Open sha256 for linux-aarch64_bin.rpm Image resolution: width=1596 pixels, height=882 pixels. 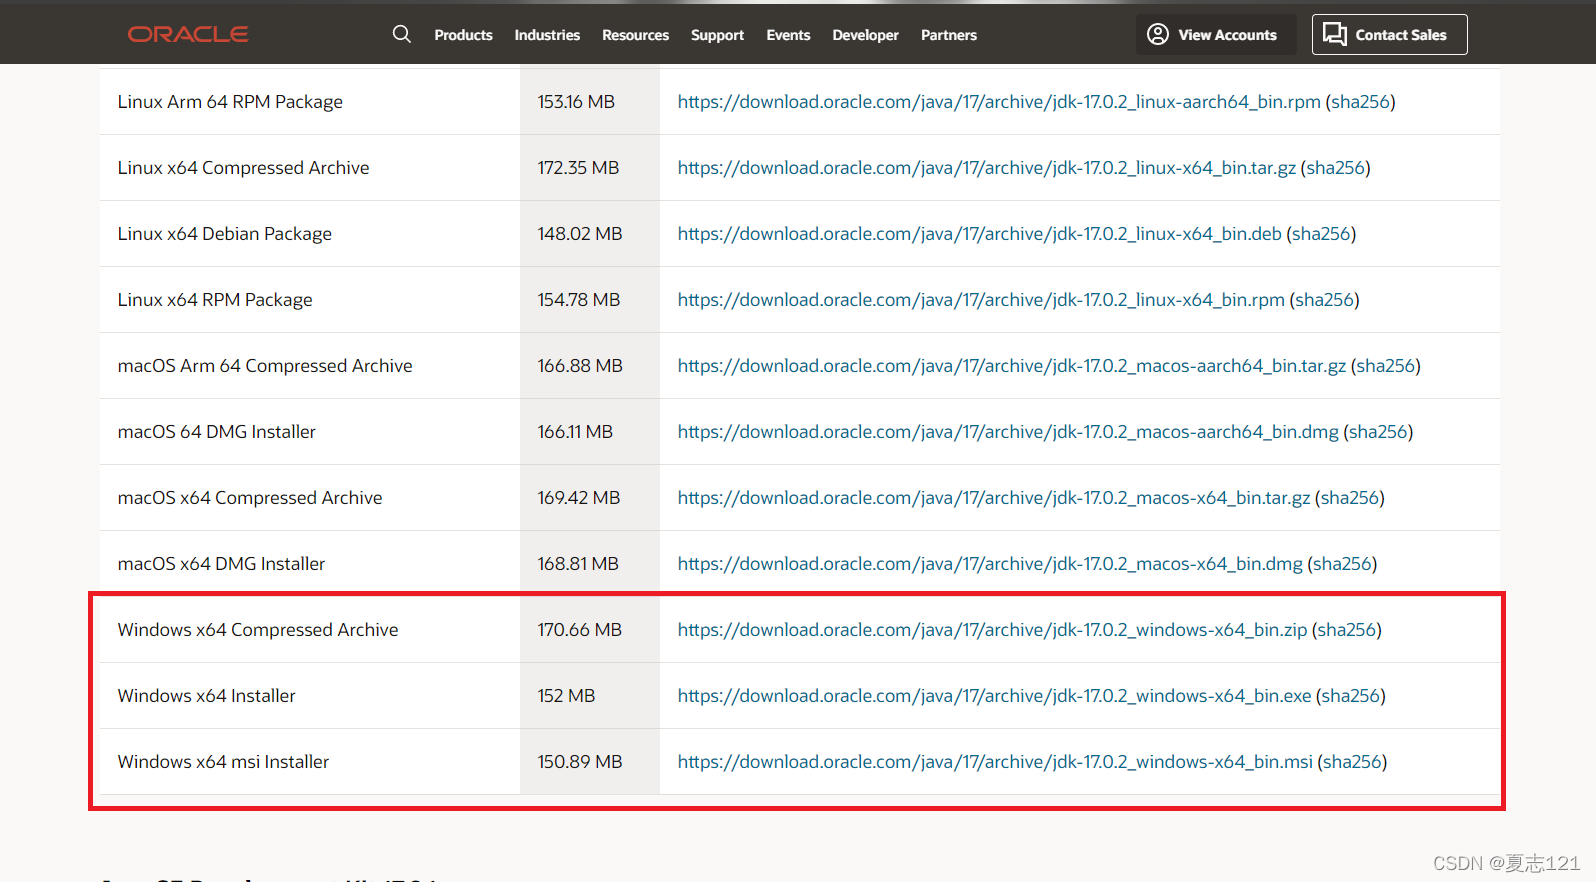1360,102
